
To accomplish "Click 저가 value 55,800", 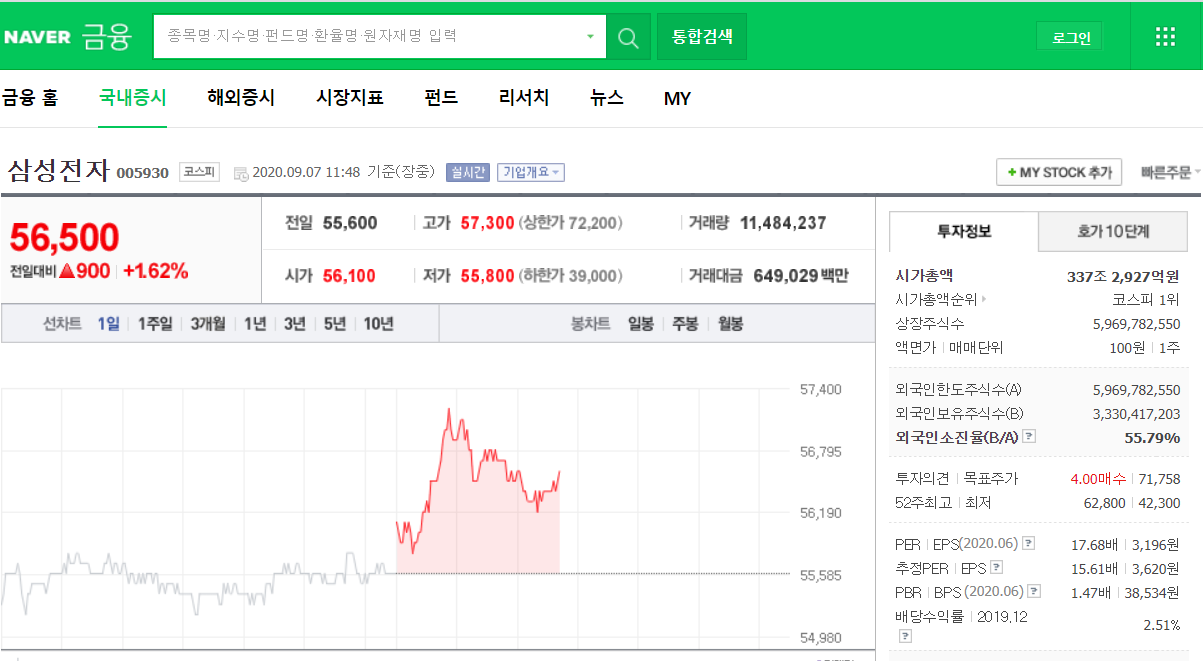I will coord(487,275).
